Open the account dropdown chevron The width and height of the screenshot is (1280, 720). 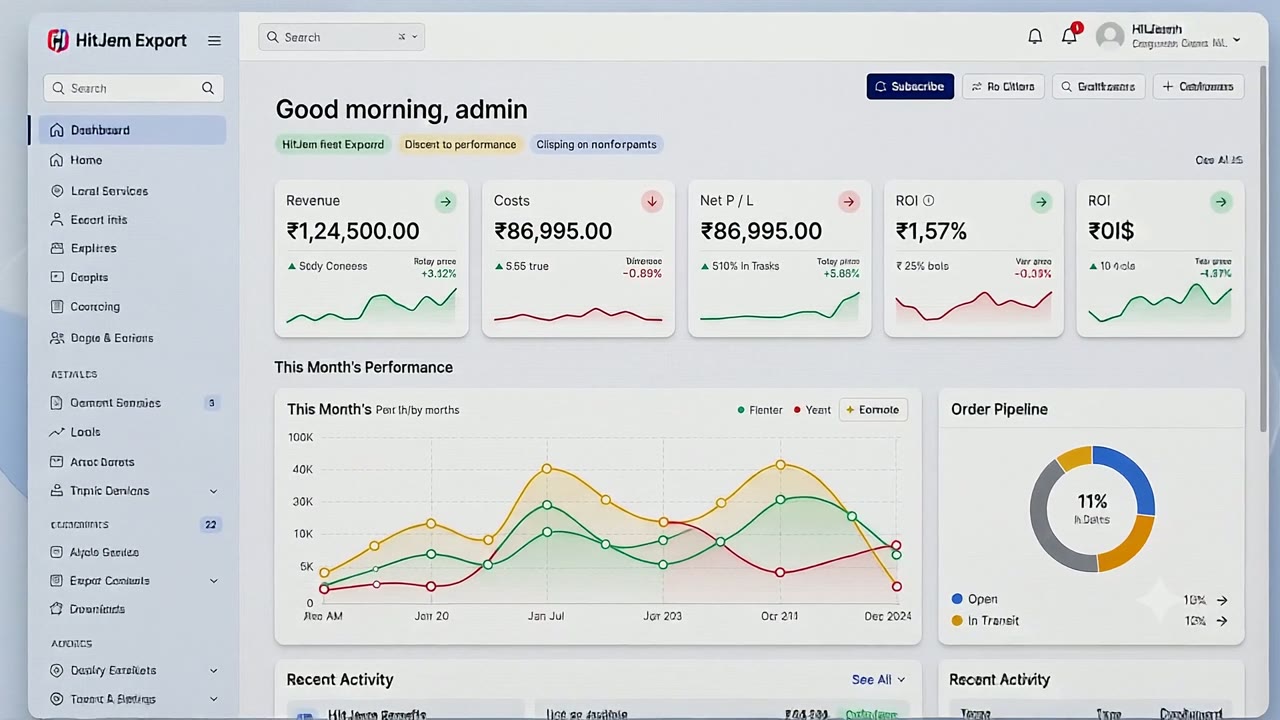1237,41
